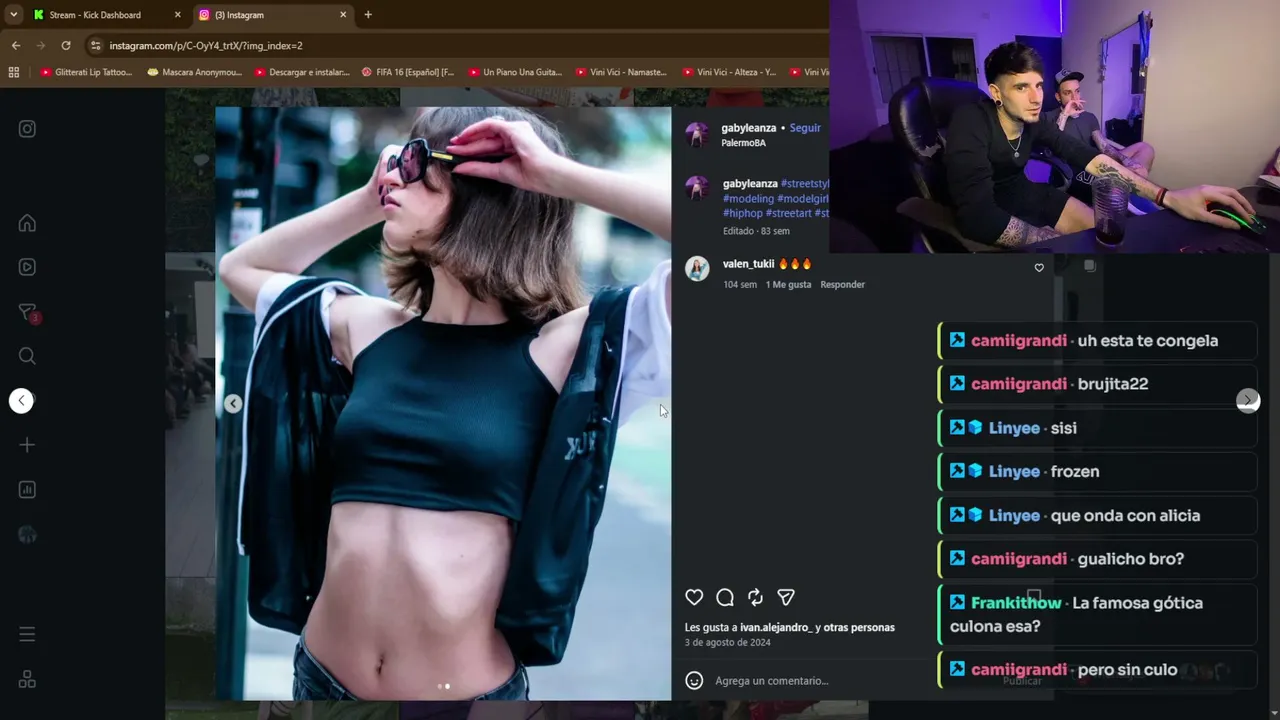1280x720 pixels.
Task: Click the Agrega un comentario field
Action: tap(771, 681)
